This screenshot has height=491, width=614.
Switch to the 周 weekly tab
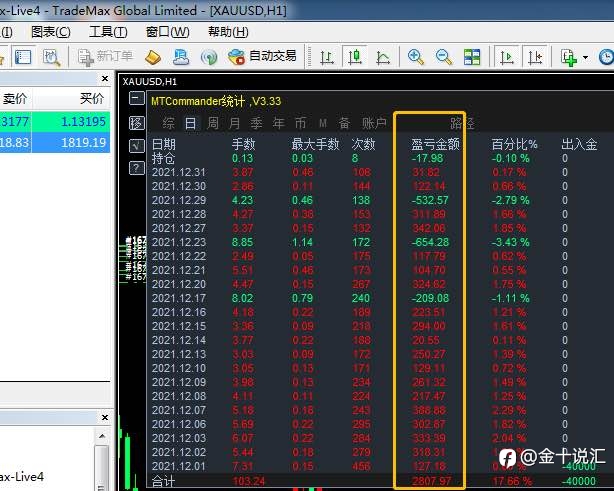[213, 124]
